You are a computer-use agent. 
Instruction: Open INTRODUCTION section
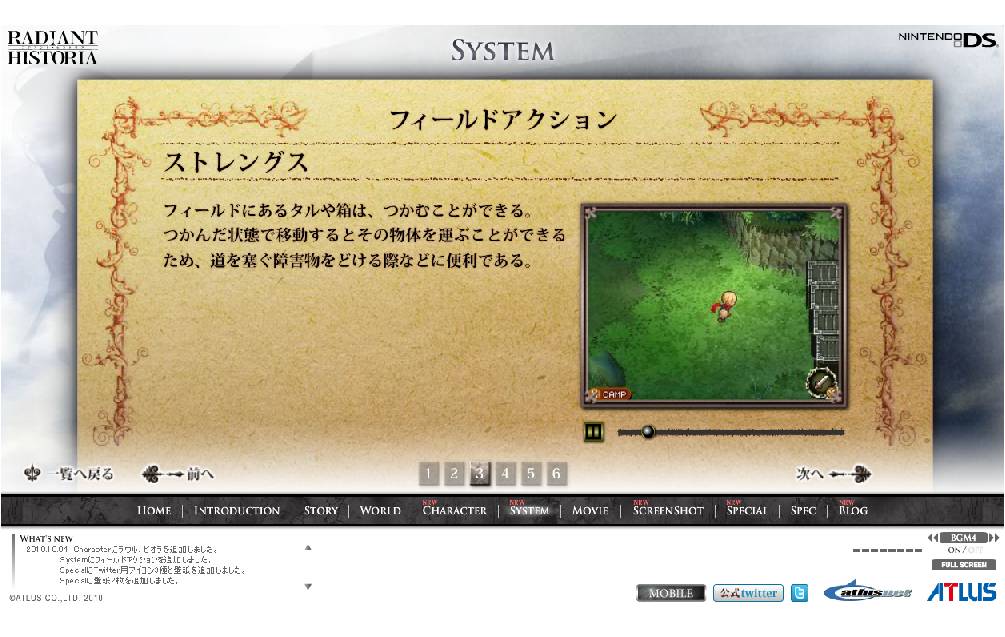pyautogui.click(x=237, y=511)
